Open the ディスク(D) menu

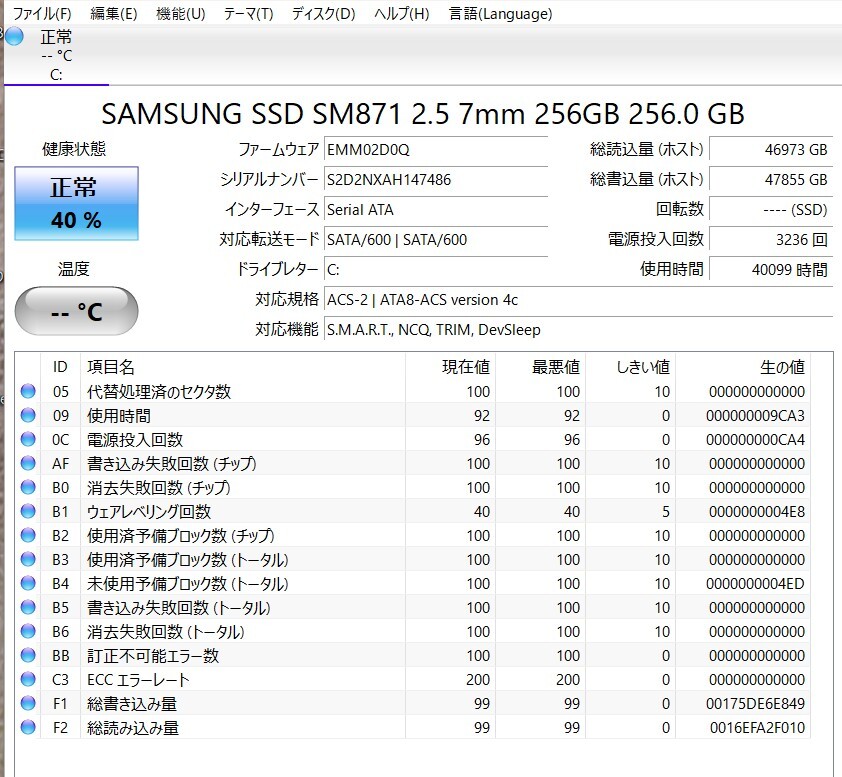(x=324, y=13)
